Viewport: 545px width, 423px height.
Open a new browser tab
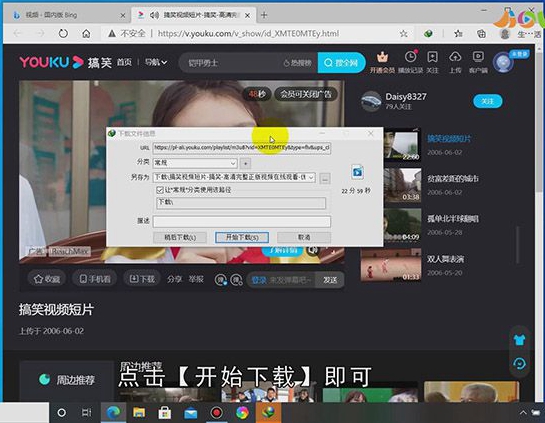click(x=264, y=15)
